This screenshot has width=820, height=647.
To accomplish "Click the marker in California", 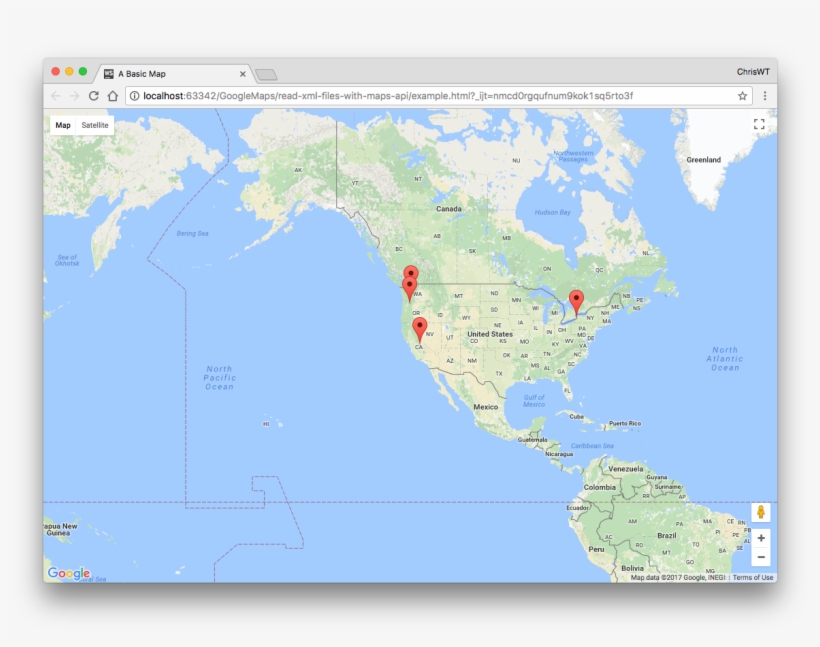I will tap(419, 325).
